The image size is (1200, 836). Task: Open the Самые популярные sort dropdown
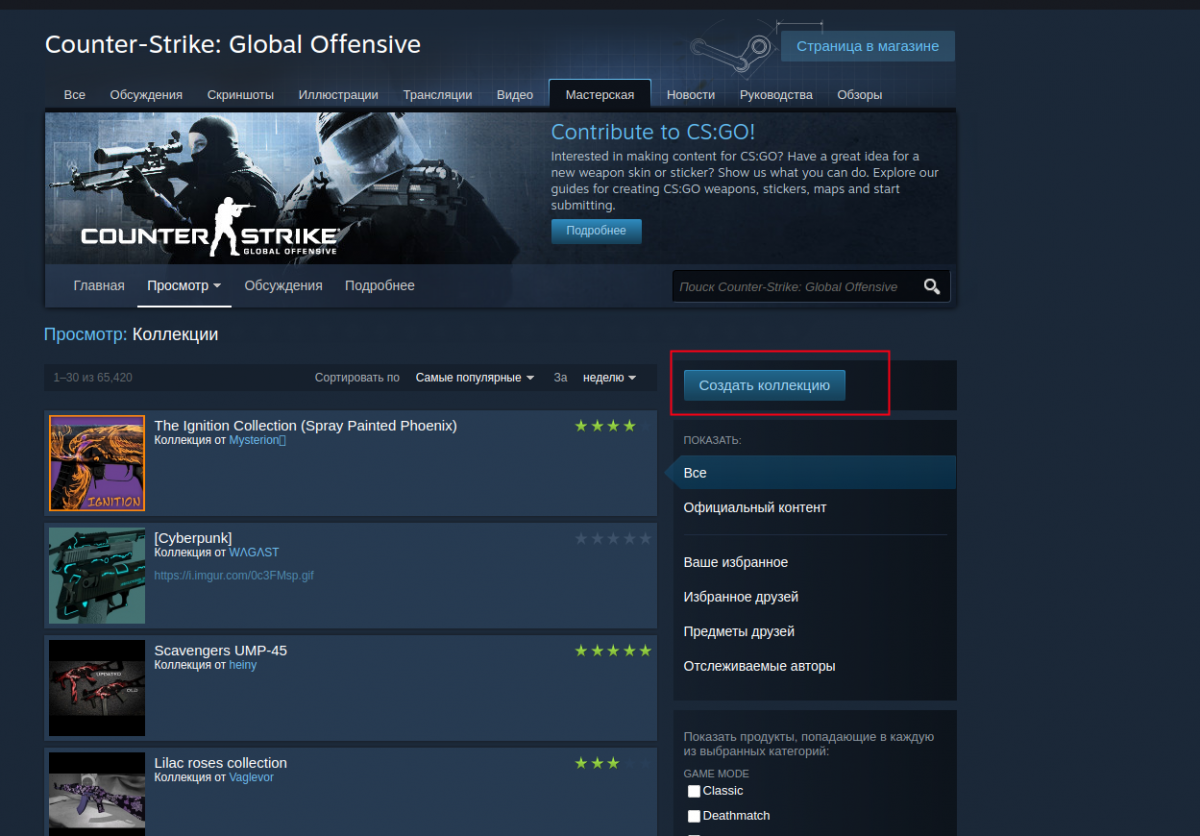(475, 377)
